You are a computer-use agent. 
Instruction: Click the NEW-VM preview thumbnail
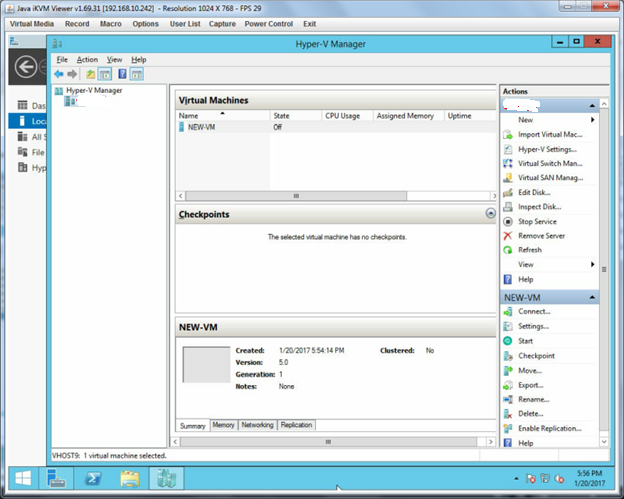click(x=206, y=365)
